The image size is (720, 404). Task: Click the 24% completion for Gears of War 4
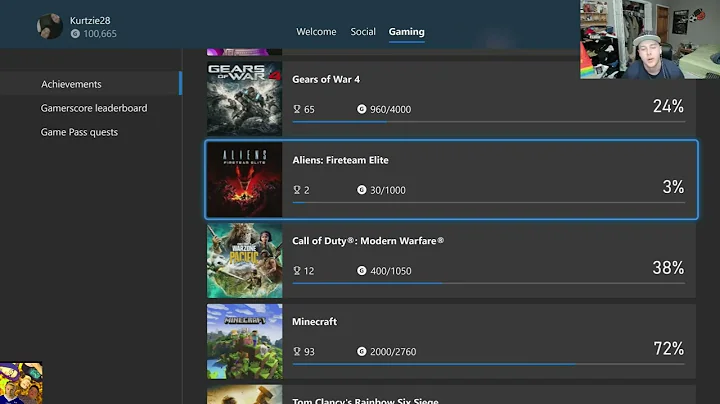pyautogui.click(x=668, y=107)
